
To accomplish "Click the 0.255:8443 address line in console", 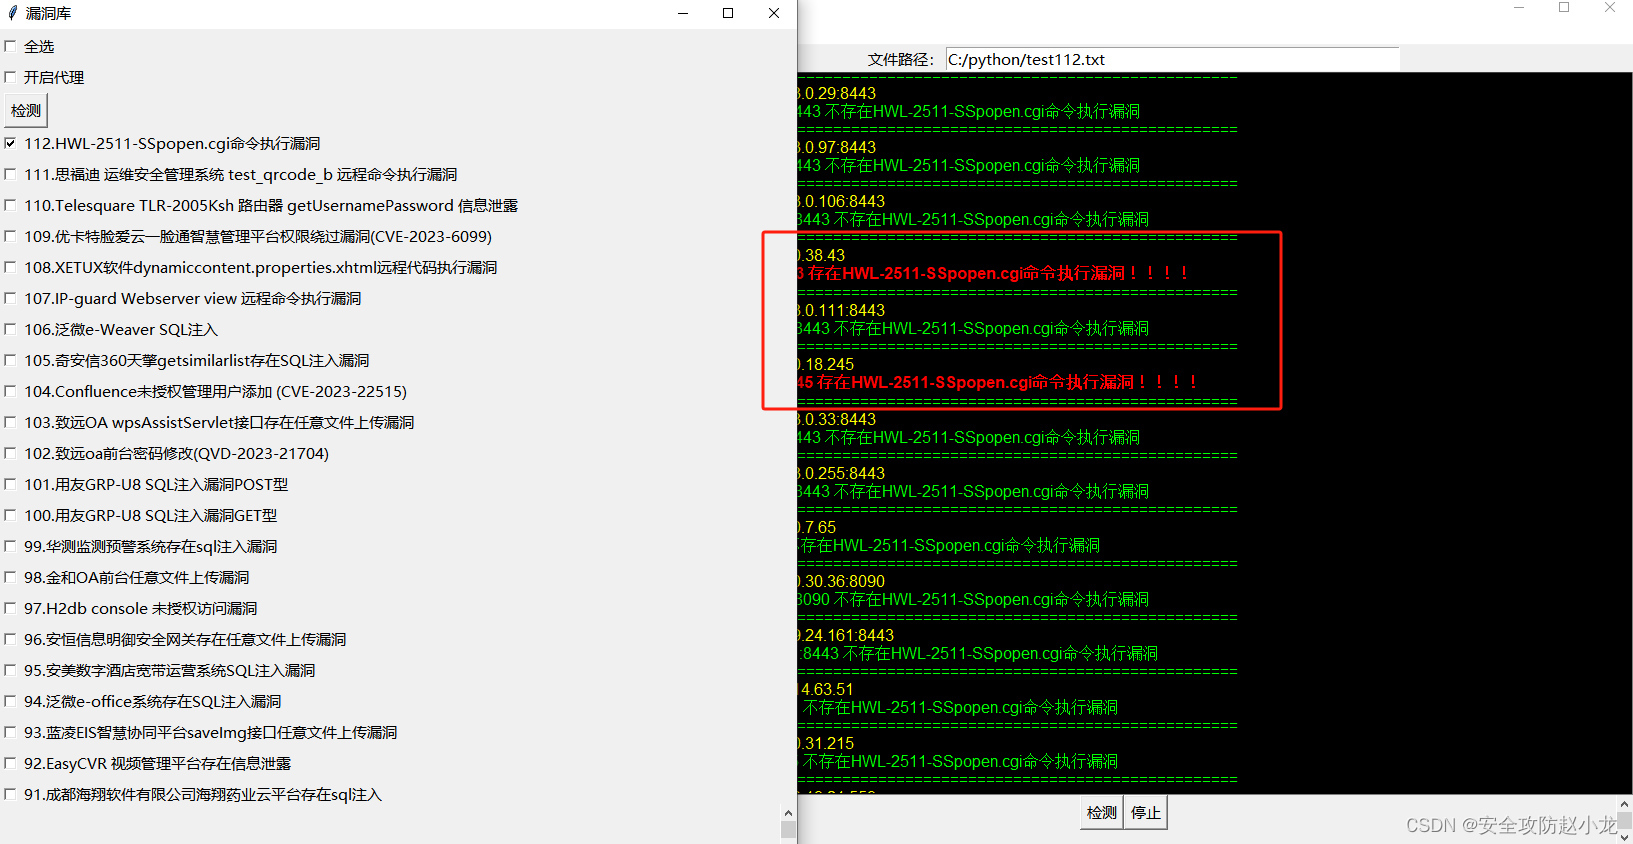I will [842, 473].
